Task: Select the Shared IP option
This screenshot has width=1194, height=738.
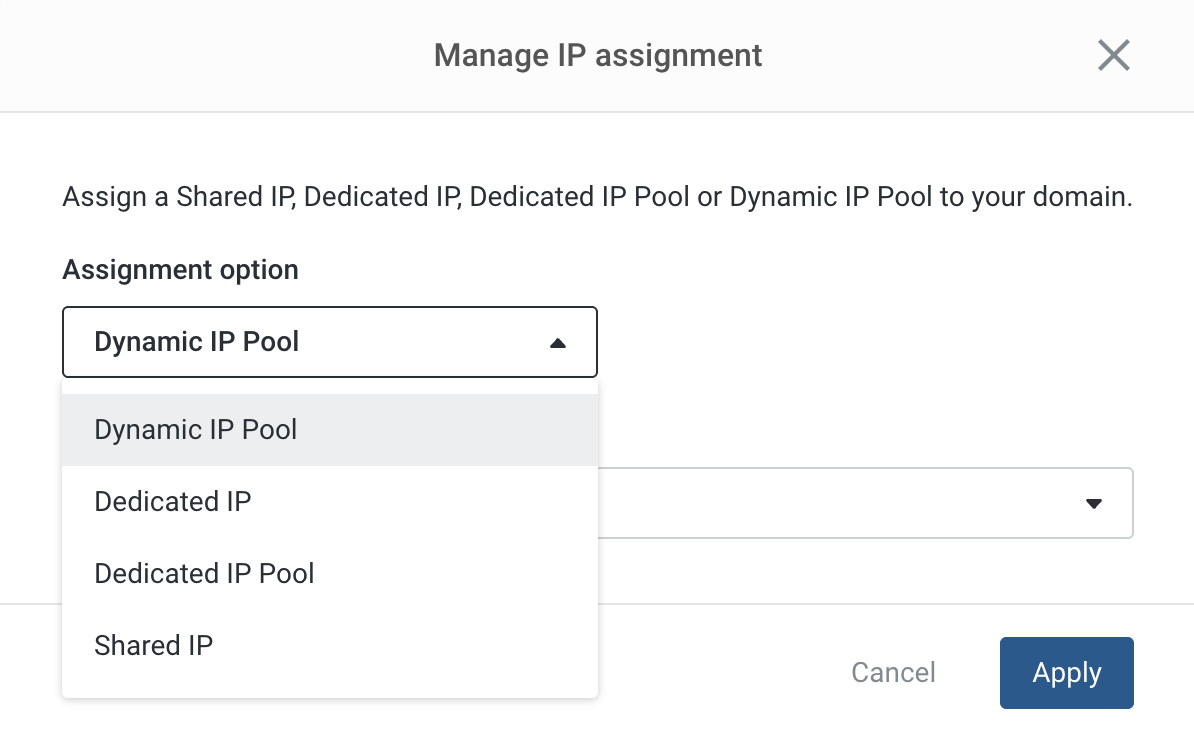Action: point(330,645)
